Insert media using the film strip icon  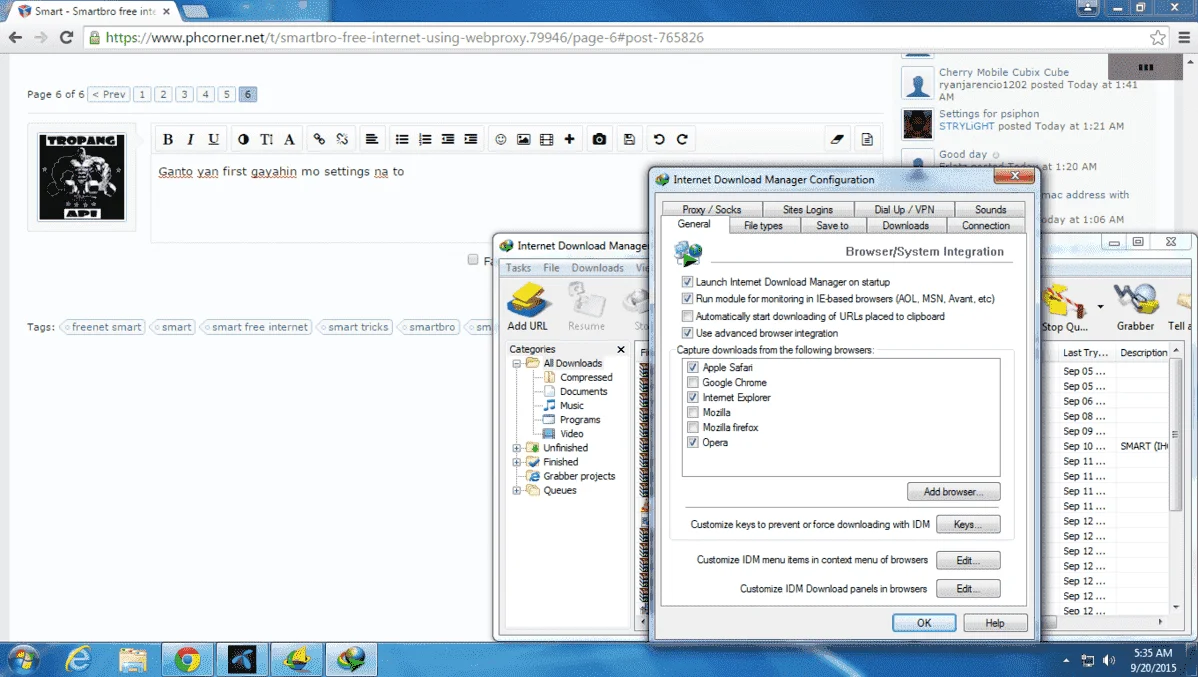[546, 139]
